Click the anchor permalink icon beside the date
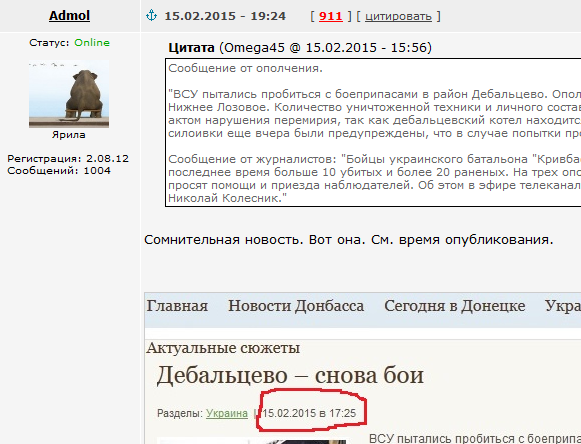The image size is (581, 444). click(x=151, y=16)
